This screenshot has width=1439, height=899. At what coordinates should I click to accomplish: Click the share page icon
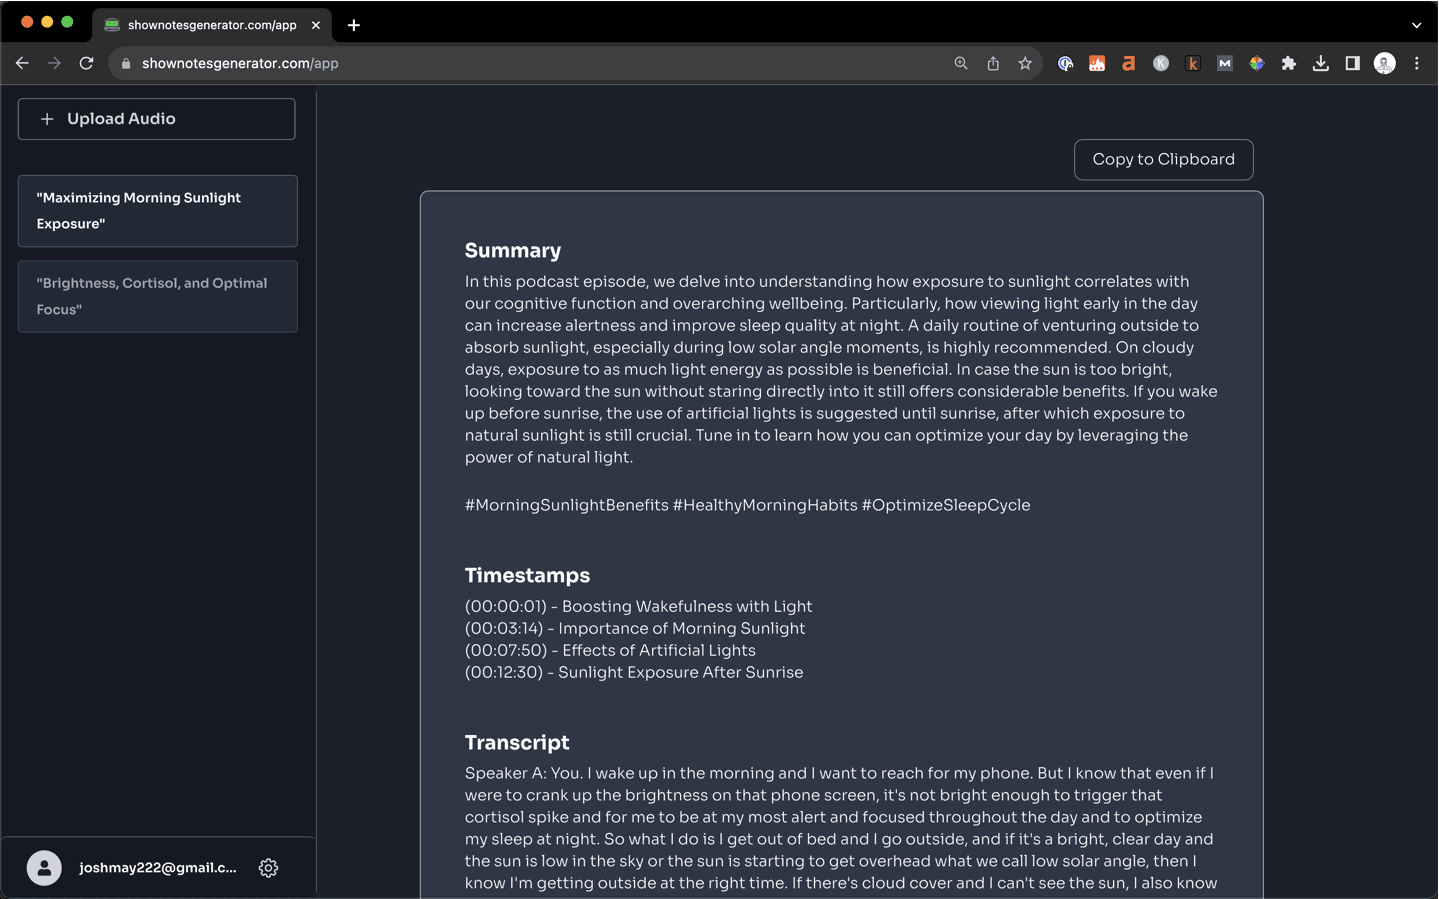tap(993, 63)
